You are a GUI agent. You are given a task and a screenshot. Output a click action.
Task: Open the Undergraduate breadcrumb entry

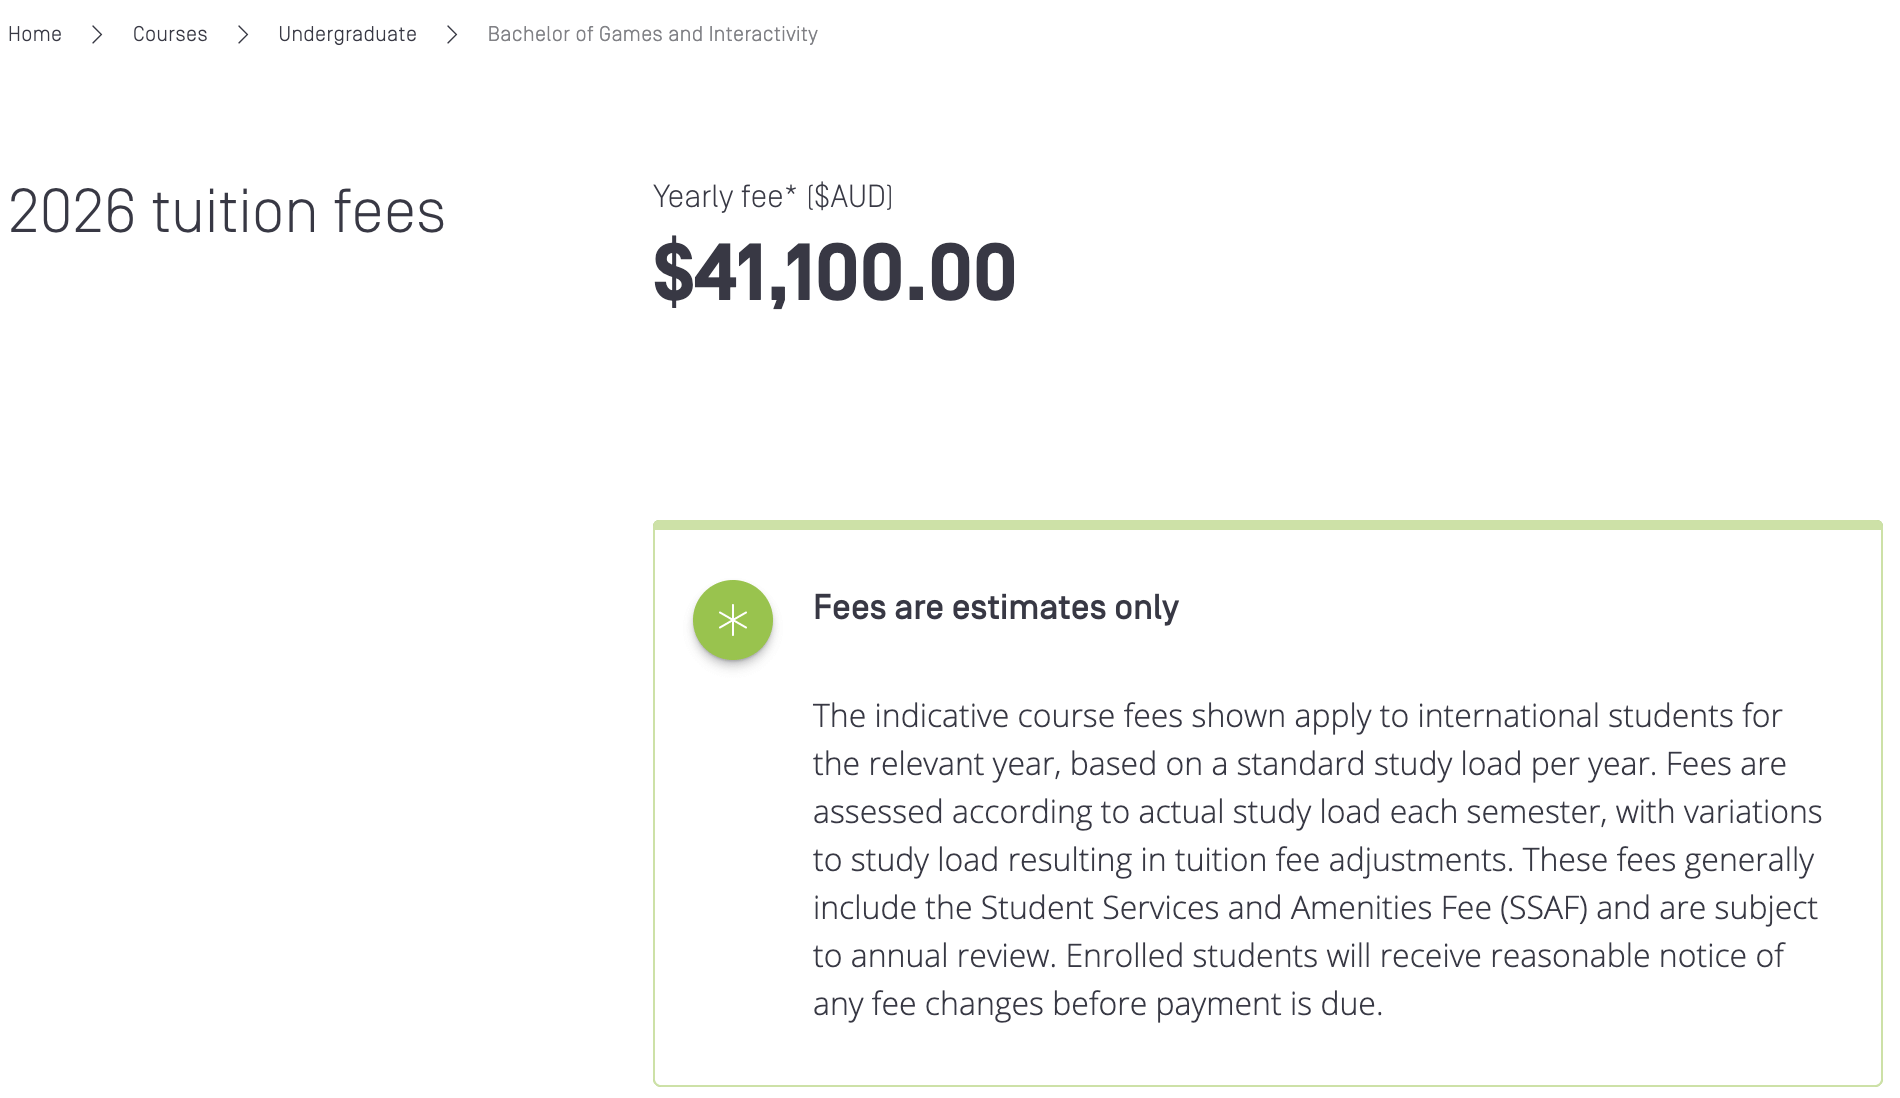tap(347, 34)
